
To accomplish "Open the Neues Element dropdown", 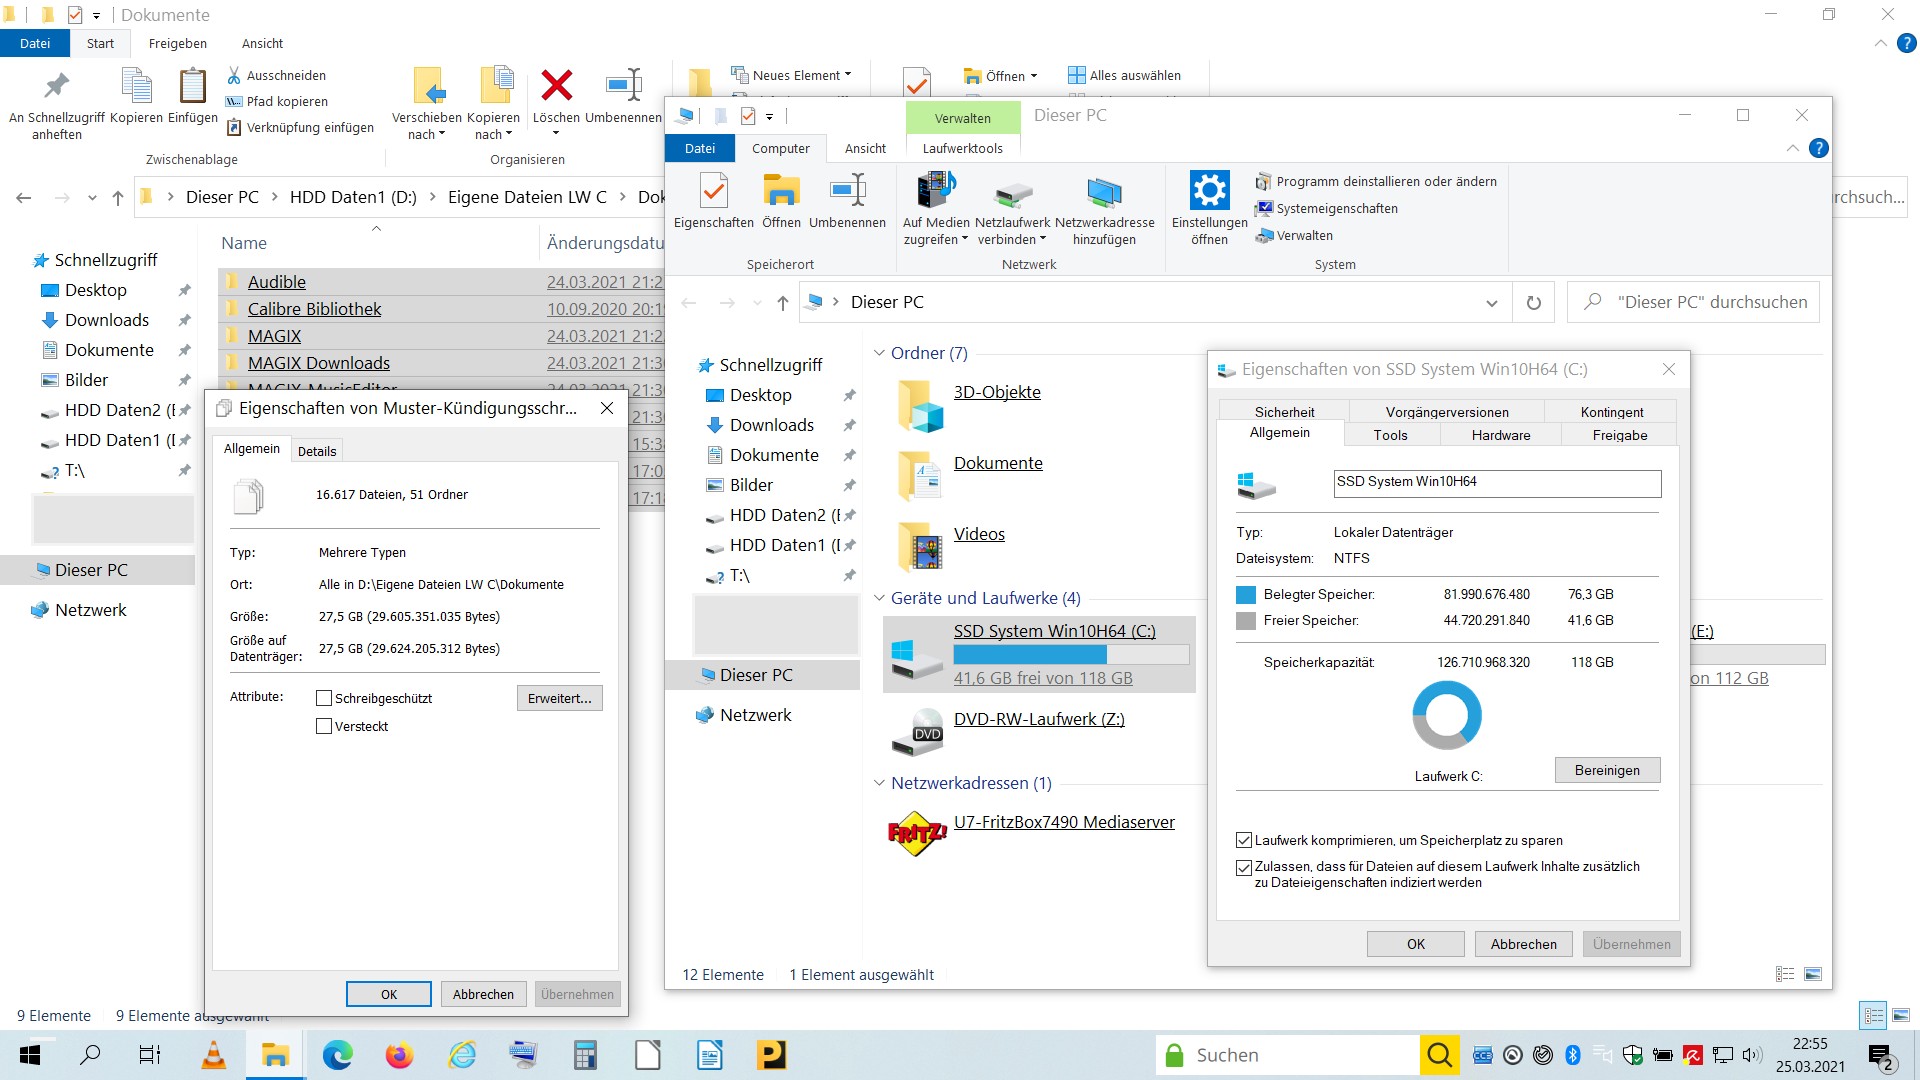I will pos(849,75).
